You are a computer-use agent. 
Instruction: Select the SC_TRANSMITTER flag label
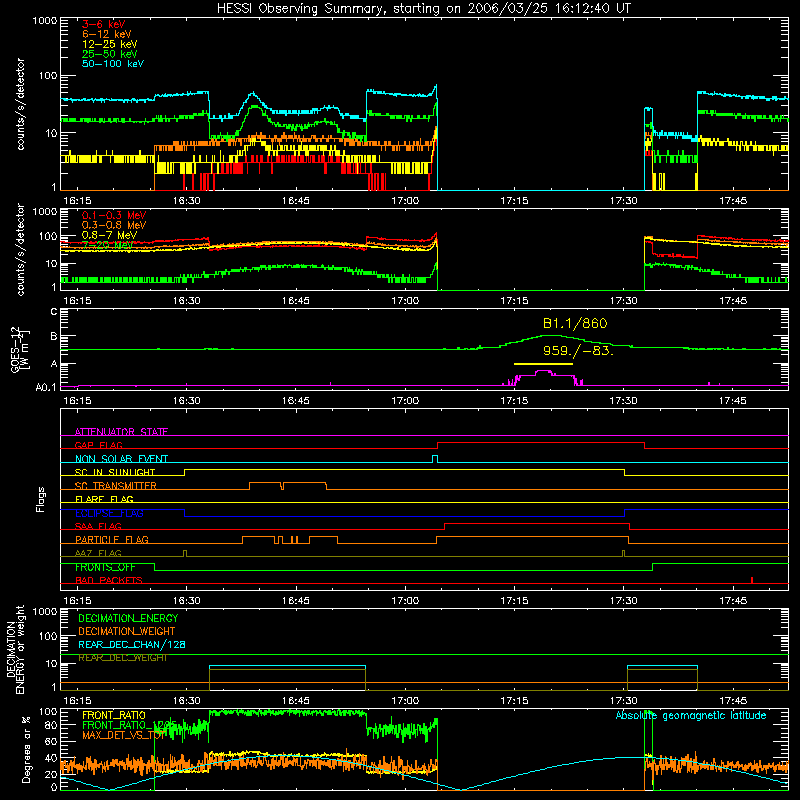click(x=116, y=486)
